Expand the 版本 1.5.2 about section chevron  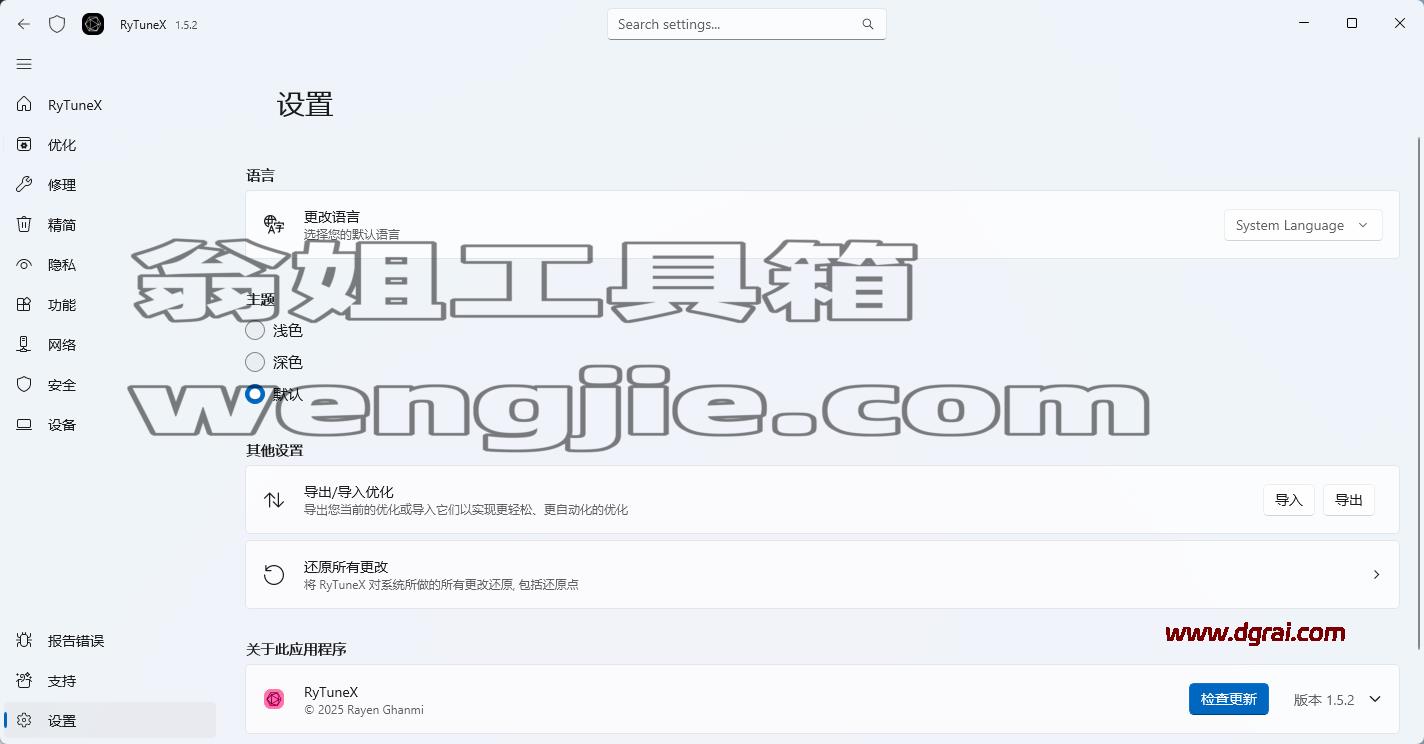click(x=1375, y=699)
